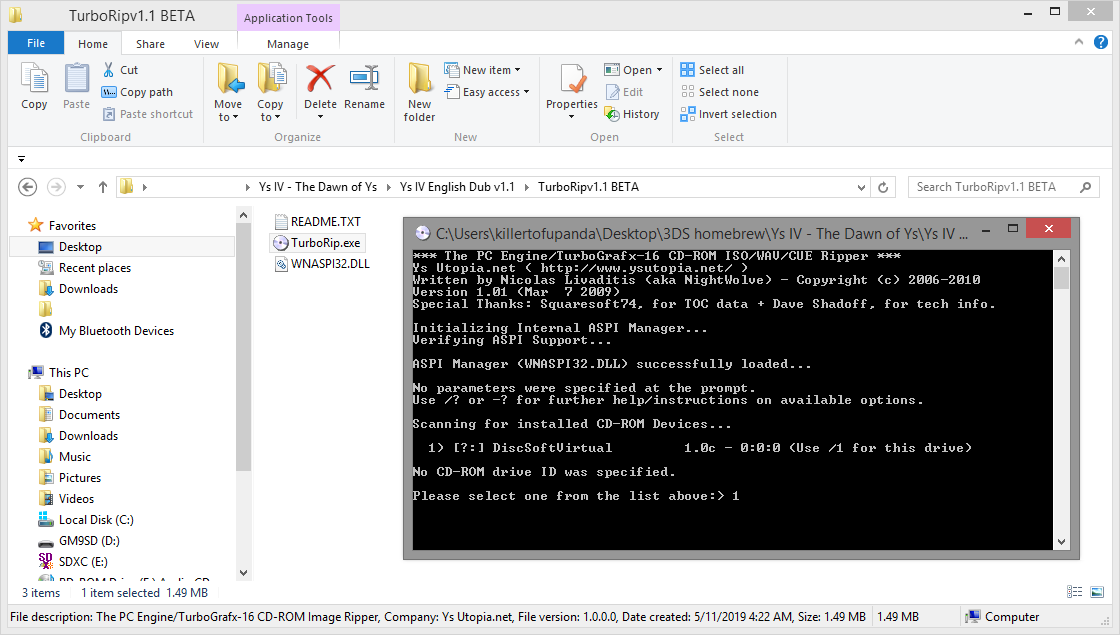Expand the address bar history dropdown
This screenshot has width=1120, height=635.
pos(861,187)
